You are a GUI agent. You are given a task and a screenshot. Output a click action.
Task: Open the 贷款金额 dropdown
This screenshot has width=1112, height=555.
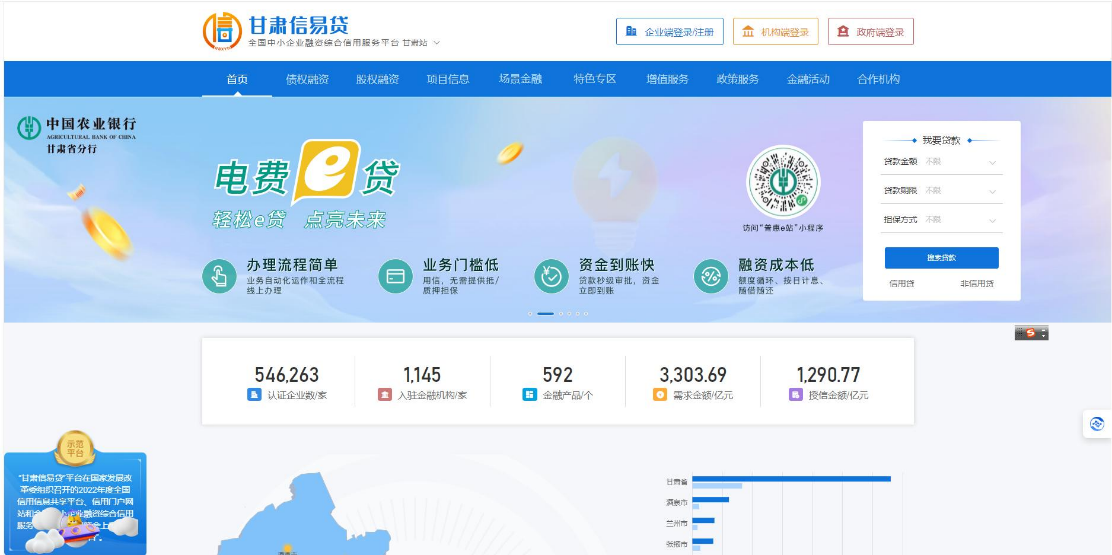941,162
